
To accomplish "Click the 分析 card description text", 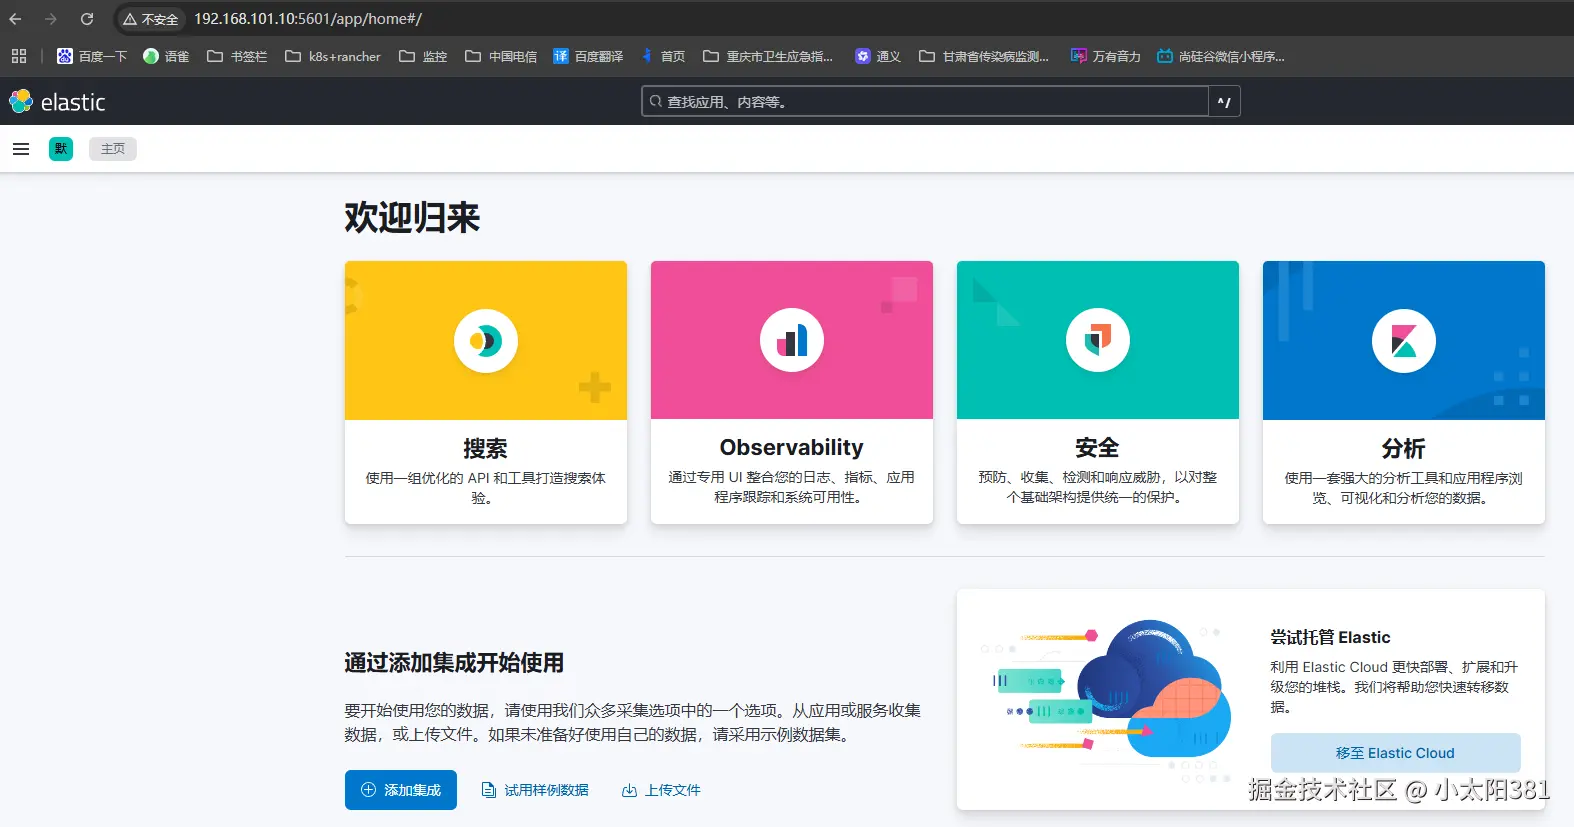I will coord(1404,488).
